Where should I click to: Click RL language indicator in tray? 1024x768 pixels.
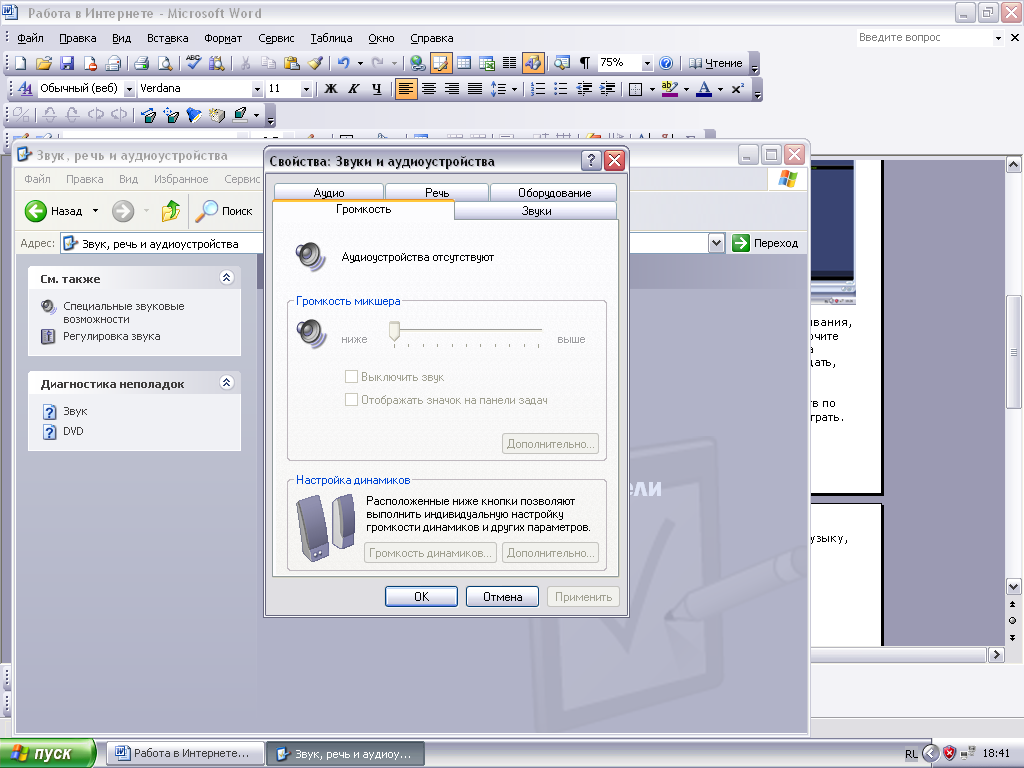[x=911, y=754]
